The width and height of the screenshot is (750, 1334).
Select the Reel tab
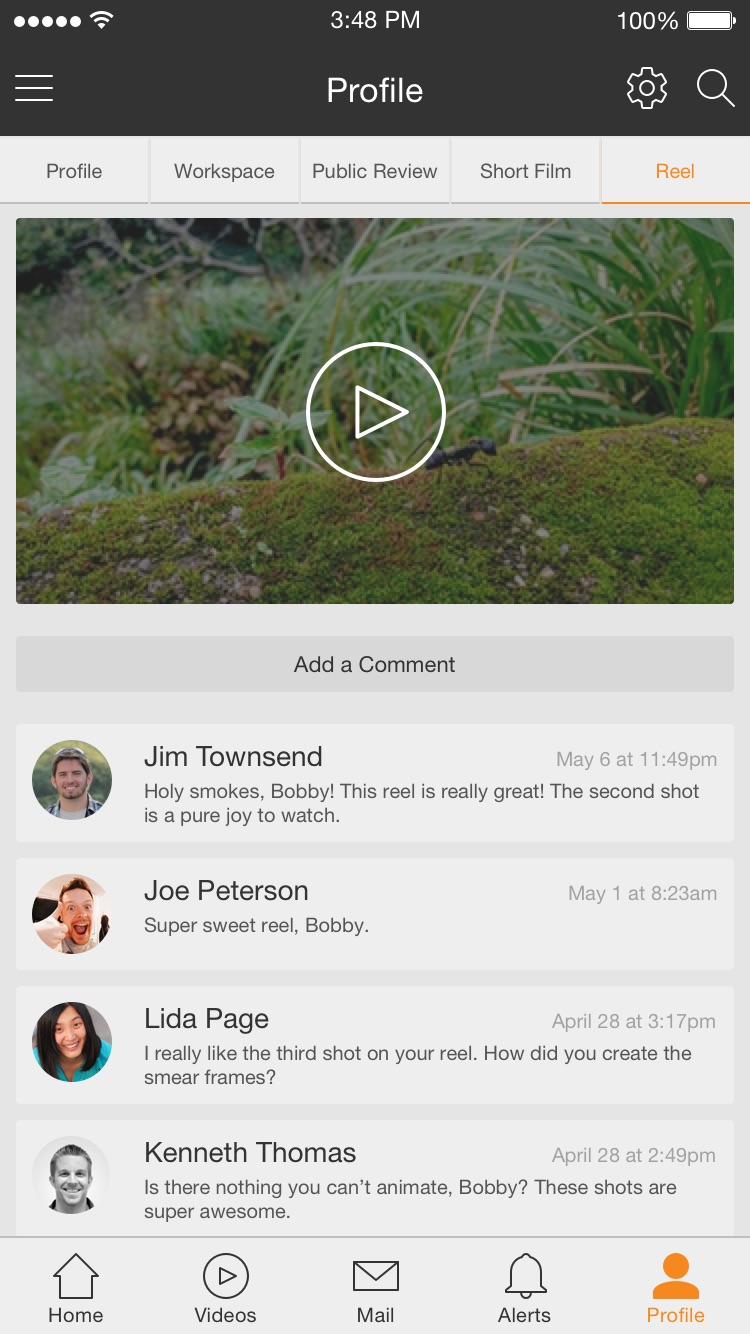(x=675, y=171)
